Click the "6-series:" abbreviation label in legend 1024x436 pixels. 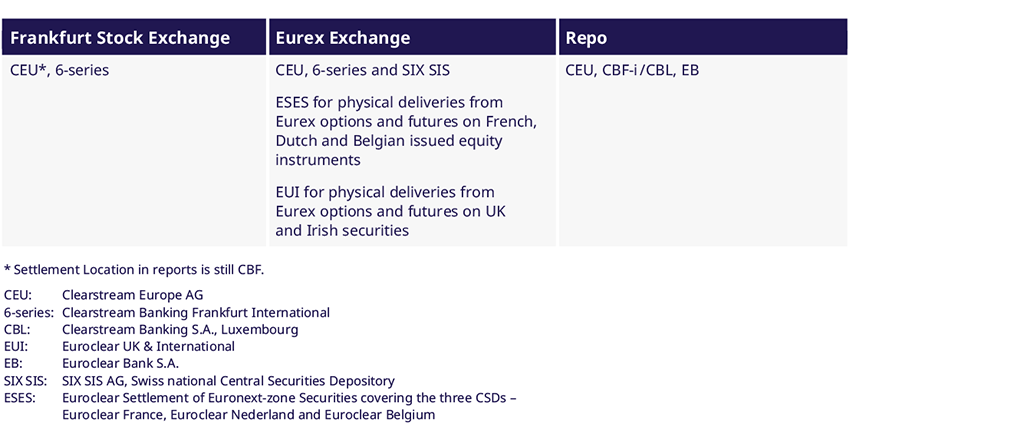(x=29, y=312)
